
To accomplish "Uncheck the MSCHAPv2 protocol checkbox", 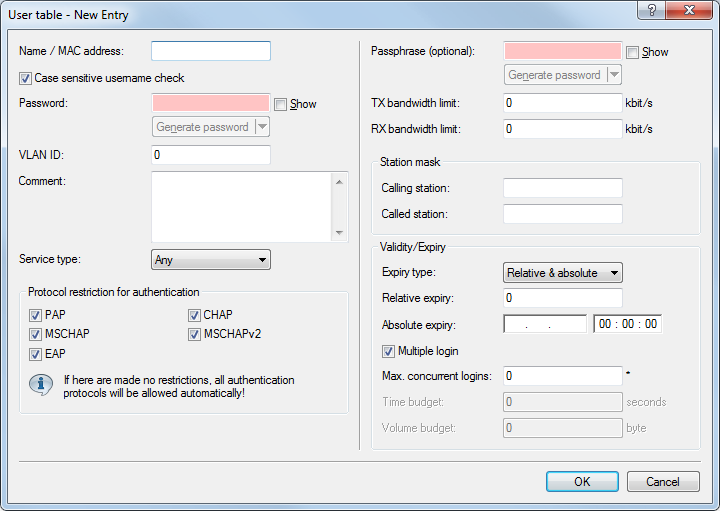I will 195,334.
